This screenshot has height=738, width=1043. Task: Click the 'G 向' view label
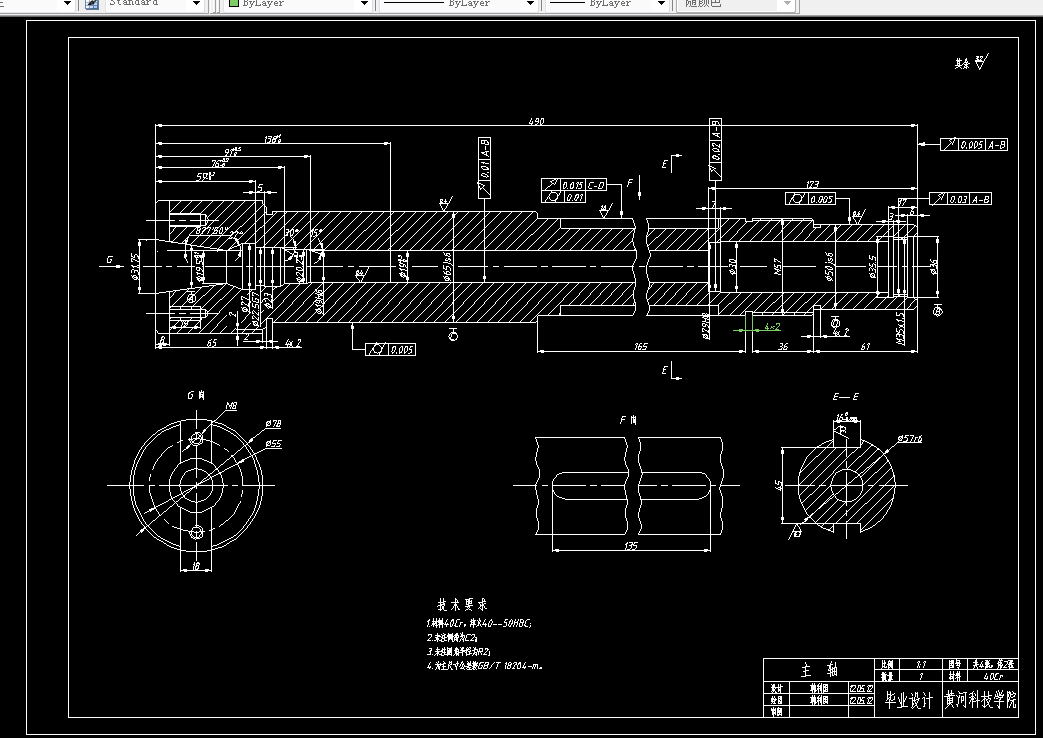196,395
